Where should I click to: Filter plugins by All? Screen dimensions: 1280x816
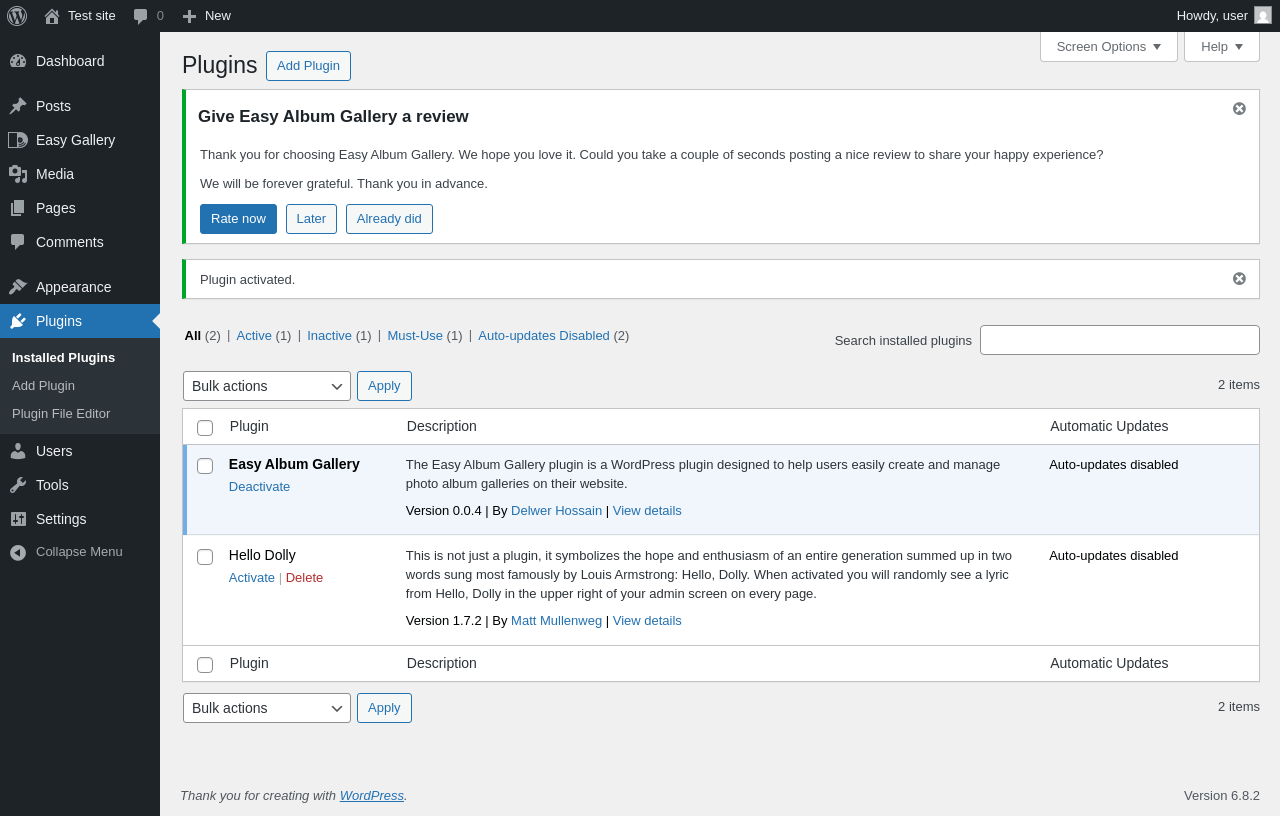pos(193,335)
